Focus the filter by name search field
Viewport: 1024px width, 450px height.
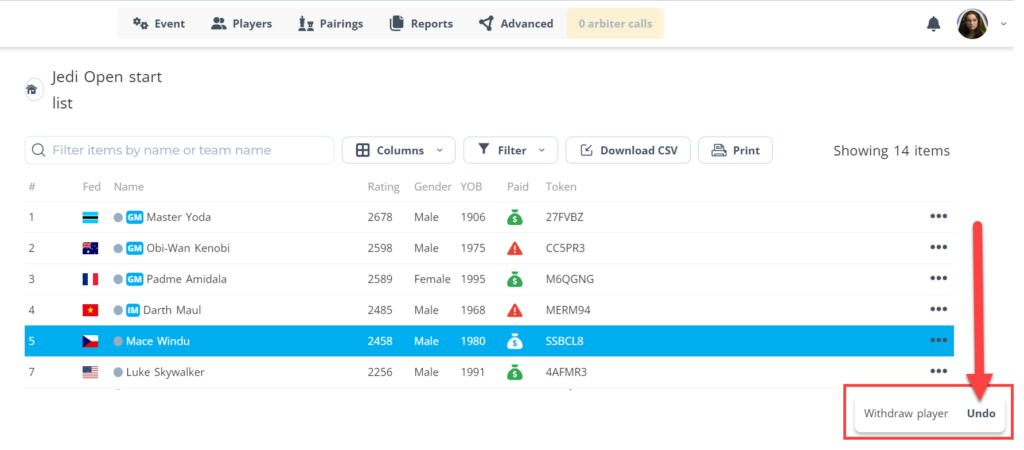[180, 150]
